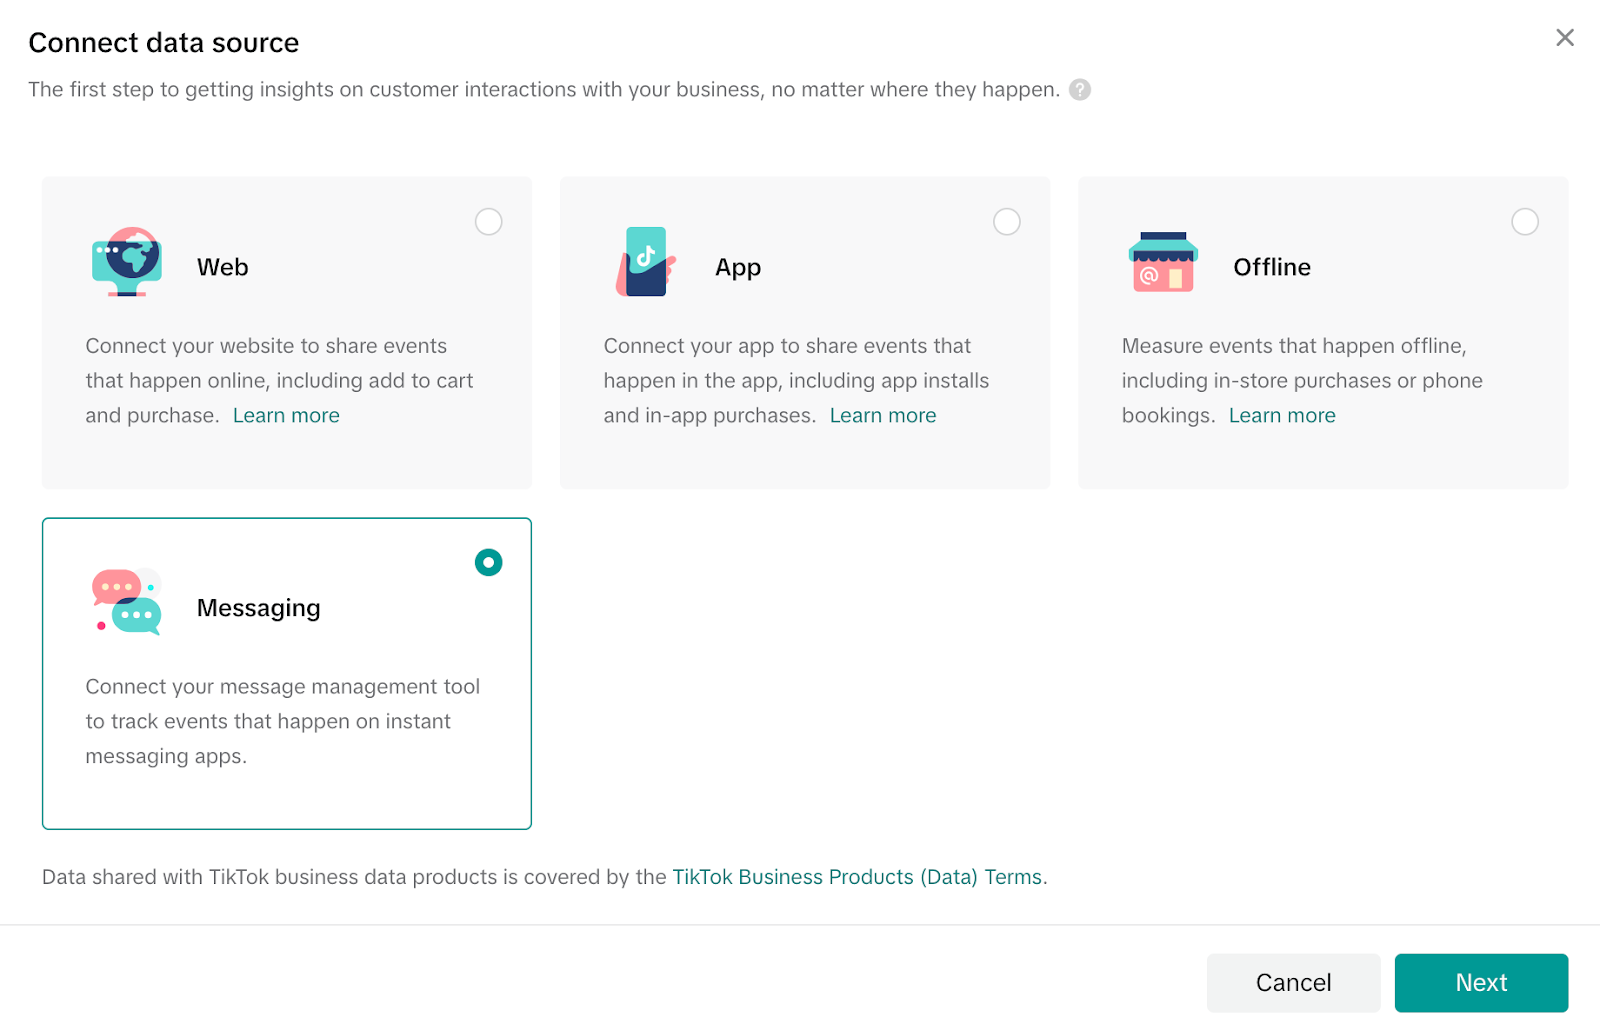Click the Next button
The image size is (1600, 1017).
(x=1481, y=983)
